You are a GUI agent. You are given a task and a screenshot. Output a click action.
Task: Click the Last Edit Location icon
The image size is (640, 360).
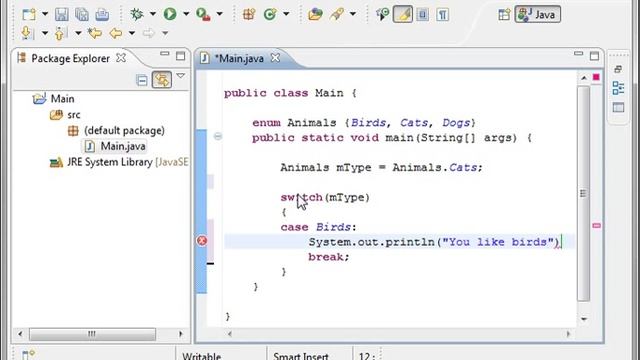pos(95,33)
